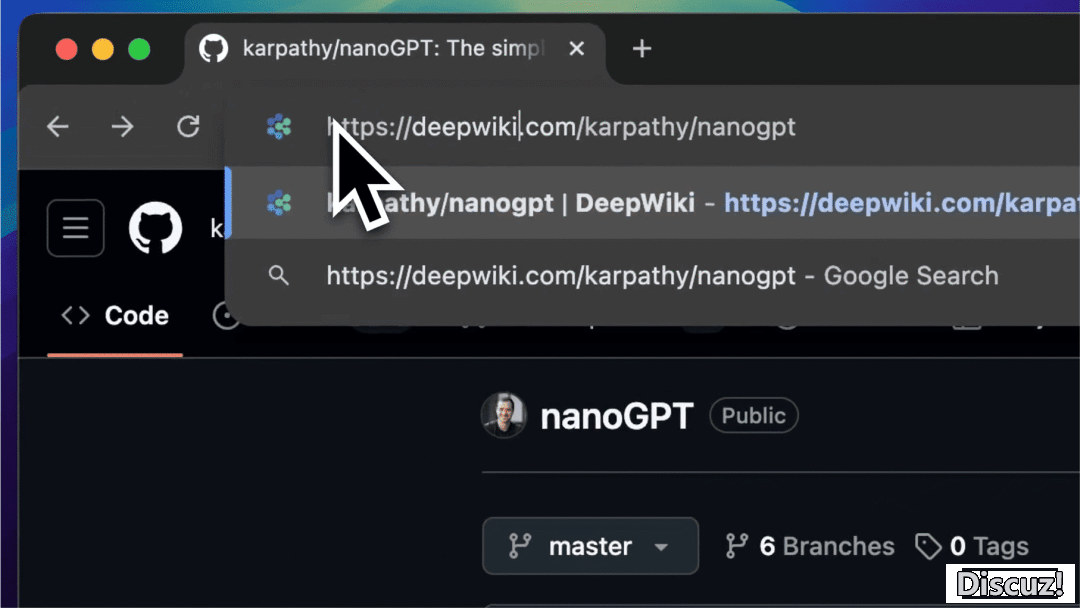This screenshot has width=1080, height=608.
Task: Open the nanoGPT repository title link
Action: pos(616,417)
